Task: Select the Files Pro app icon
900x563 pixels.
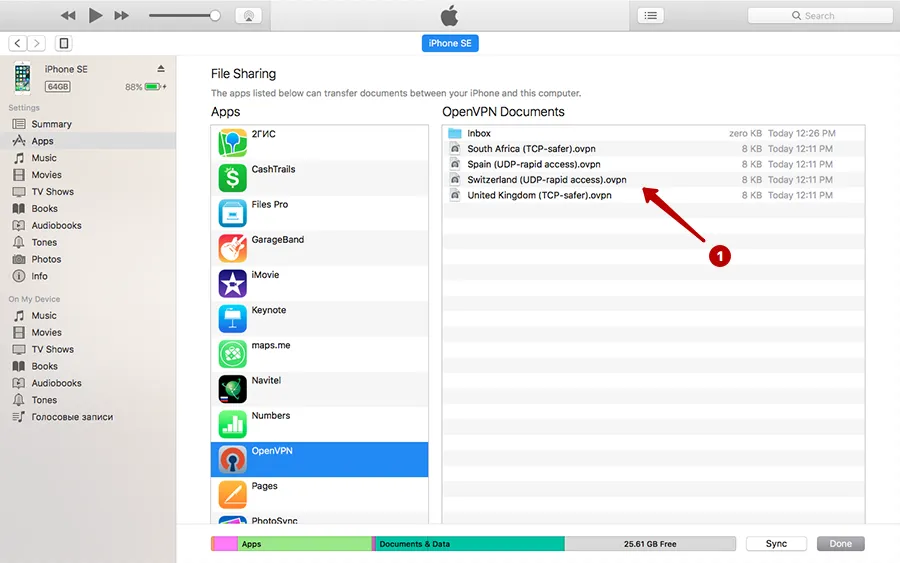Action: coord(232,213)
